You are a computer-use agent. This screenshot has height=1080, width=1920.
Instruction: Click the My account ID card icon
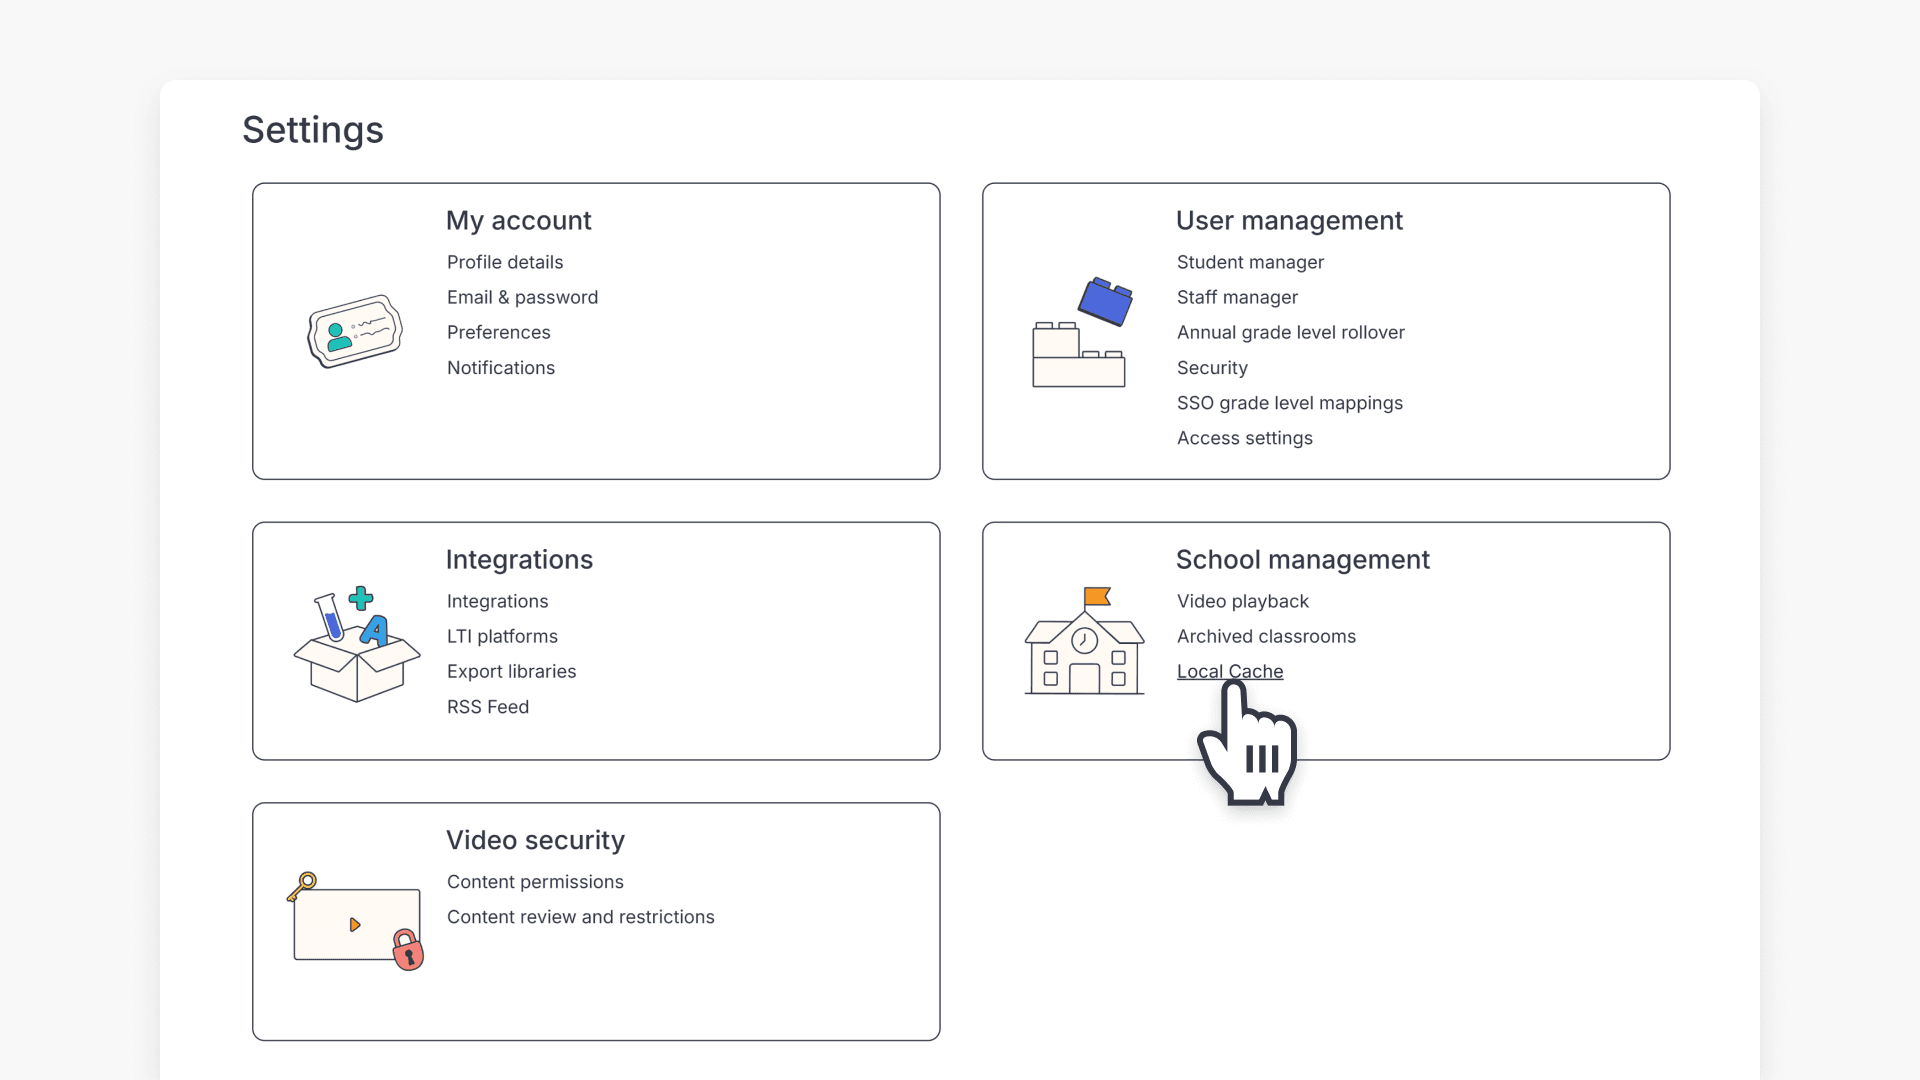pyautogui.click(x=354, y=333)
